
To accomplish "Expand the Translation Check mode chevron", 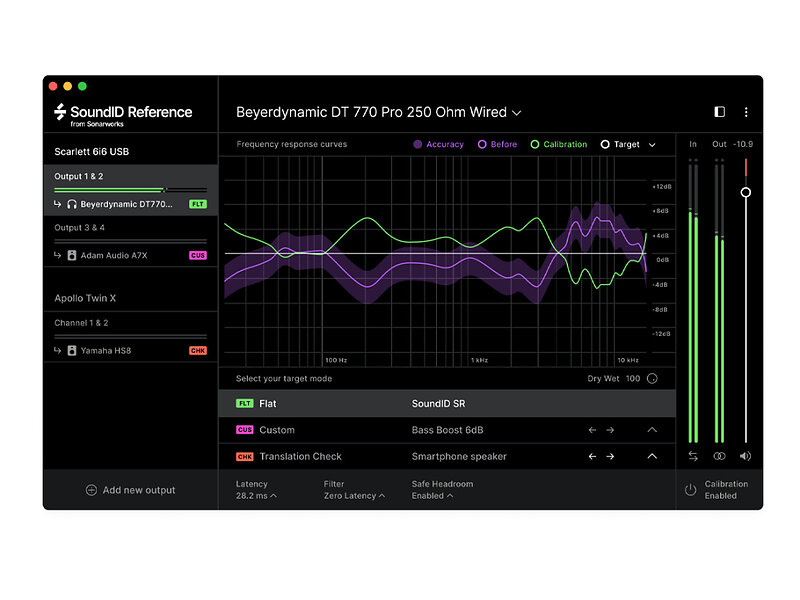I will coord(652,456).
